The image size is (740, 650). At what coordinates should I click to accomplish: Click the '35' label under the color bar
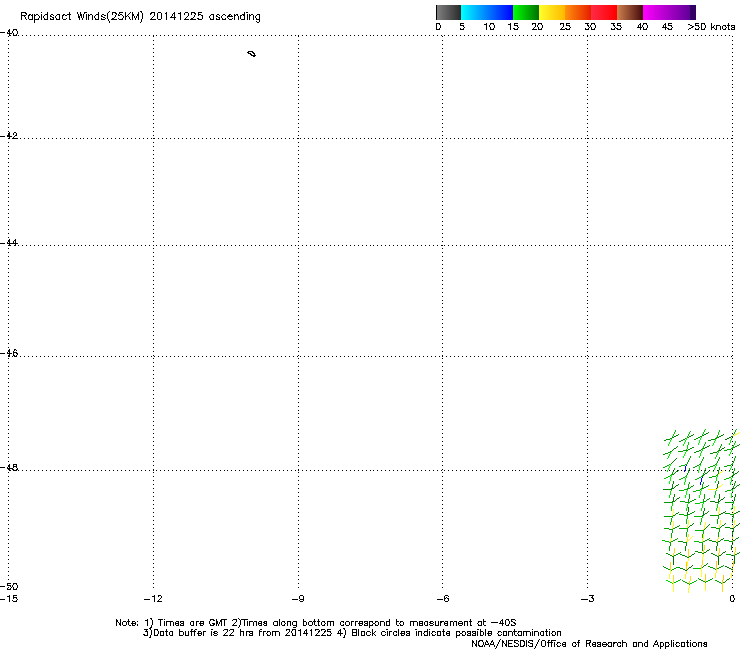pyautogui.click(x=616, y=27)
